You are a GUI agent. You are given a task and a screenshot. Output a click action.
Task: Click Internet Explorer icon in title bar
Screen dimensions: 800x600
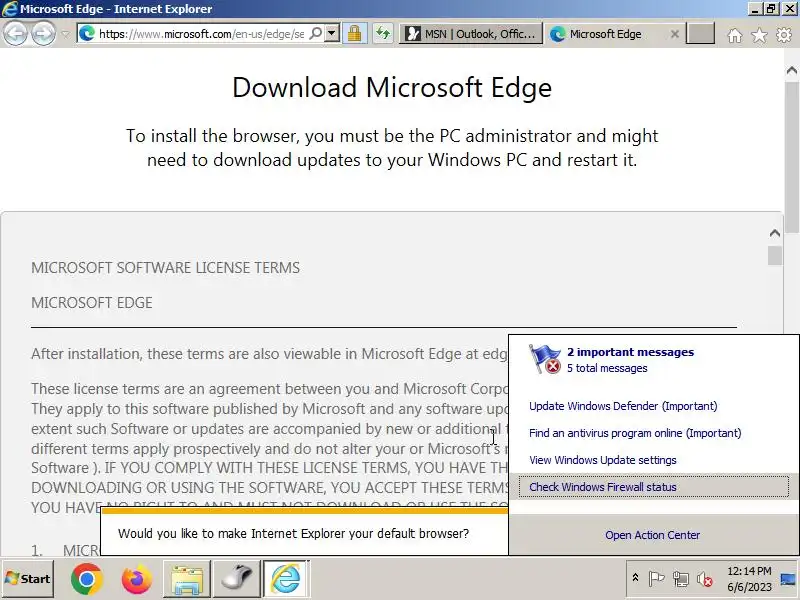pos(9,8)
